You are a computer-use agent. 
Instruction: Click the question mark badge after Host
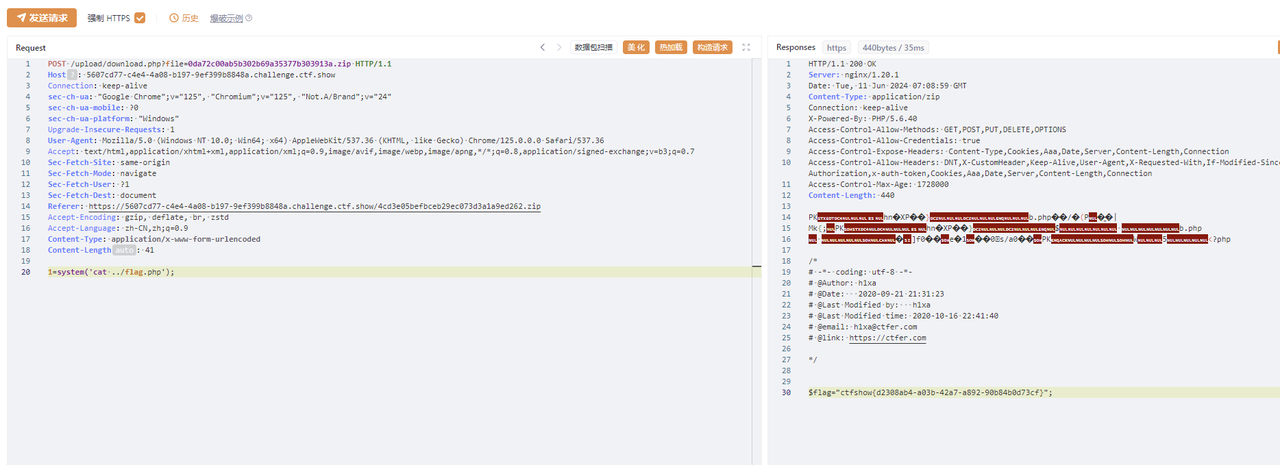pyautogui.click(x=72, y=75)
